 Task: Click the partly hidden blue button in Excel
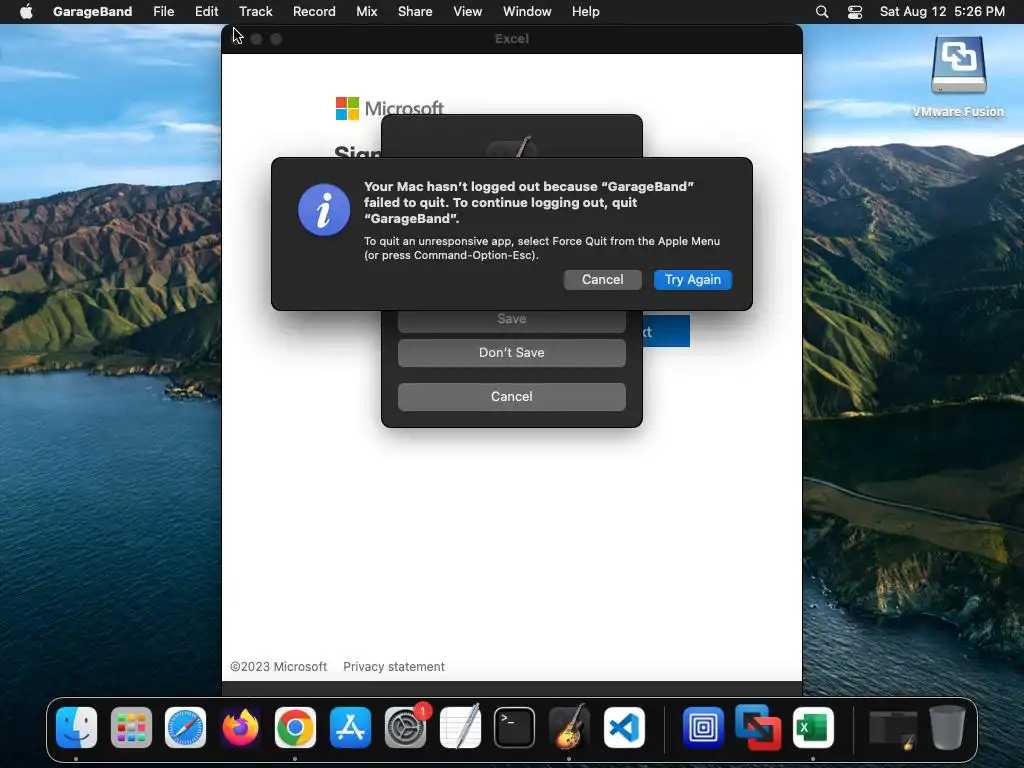pos(665,331)
